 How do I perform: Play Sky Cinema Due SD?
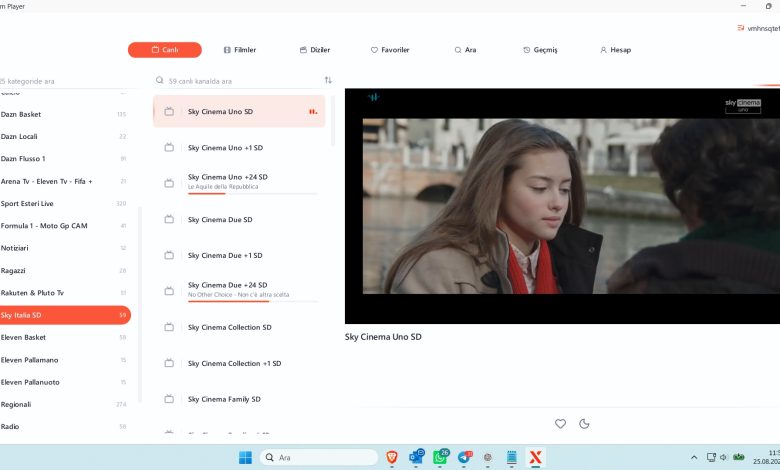[x=239, y=219]
